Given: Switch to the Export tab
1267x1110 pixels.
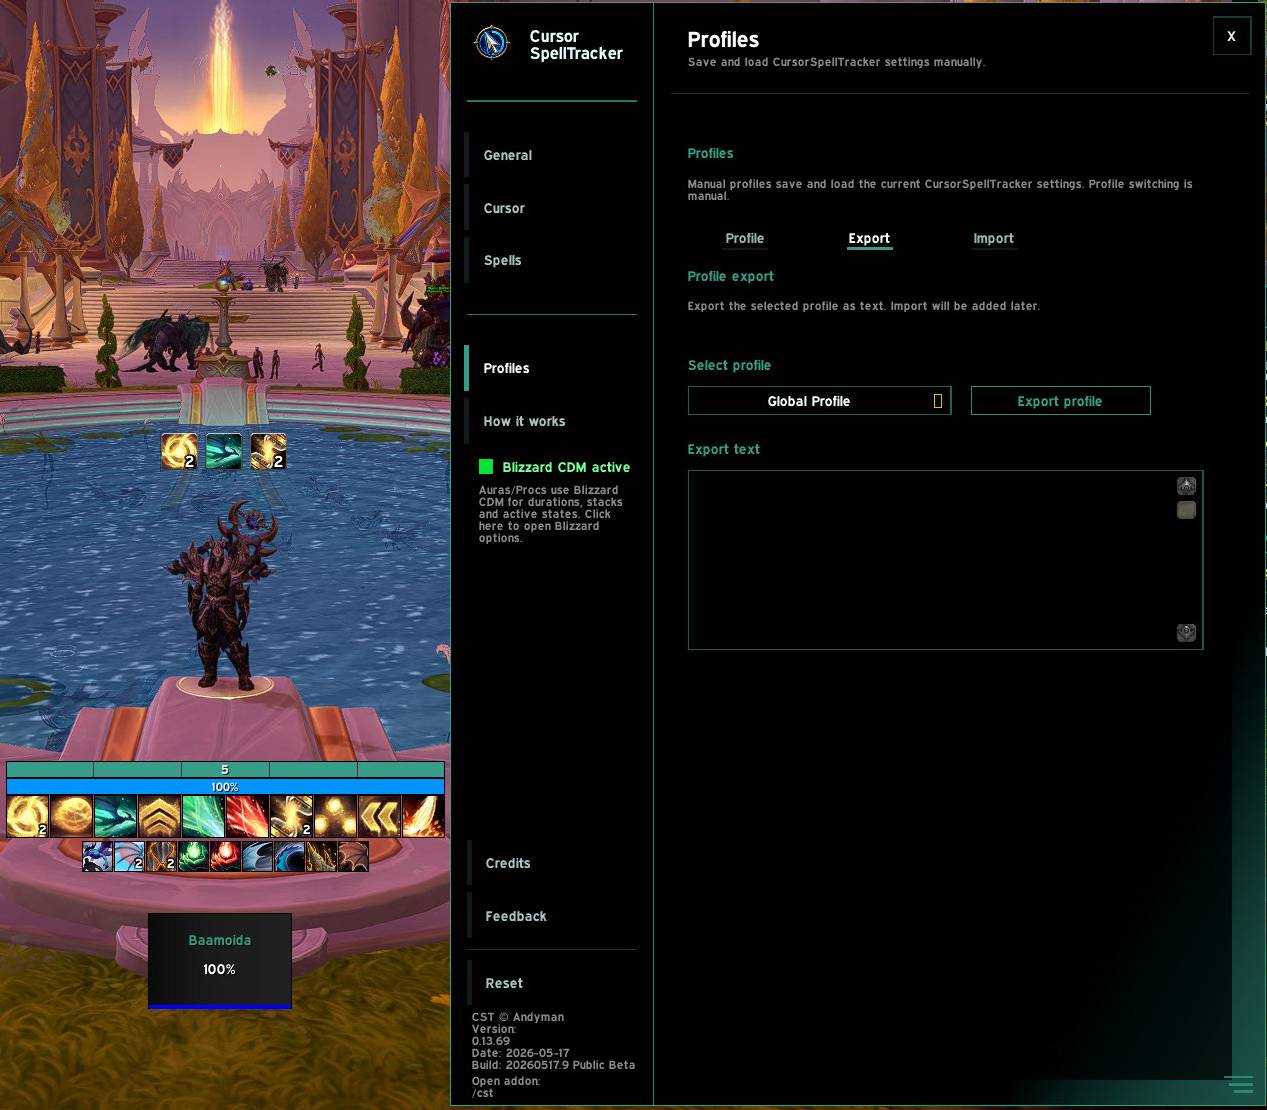Looking at the screenshot, I should pos(869,238).
